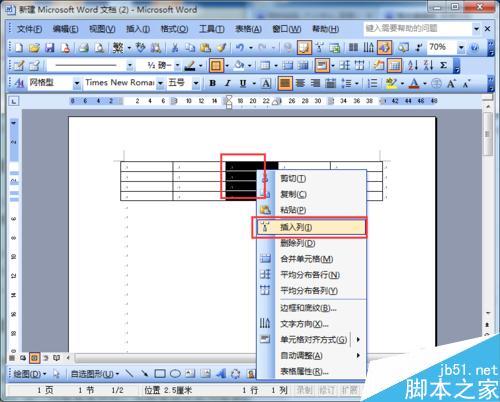The image size is (500, 402).
Task: Click the Draw Table pencil icon
Action: pyautogui.click(x=19, y=66)
